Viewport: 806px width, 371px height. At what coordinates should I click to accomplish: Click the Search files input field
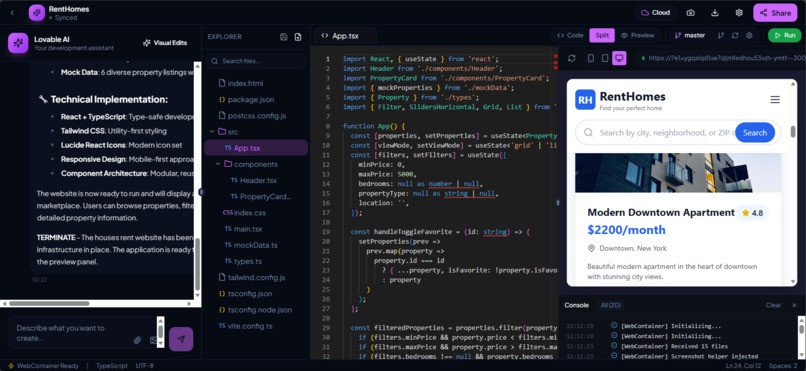click(257, 61)
